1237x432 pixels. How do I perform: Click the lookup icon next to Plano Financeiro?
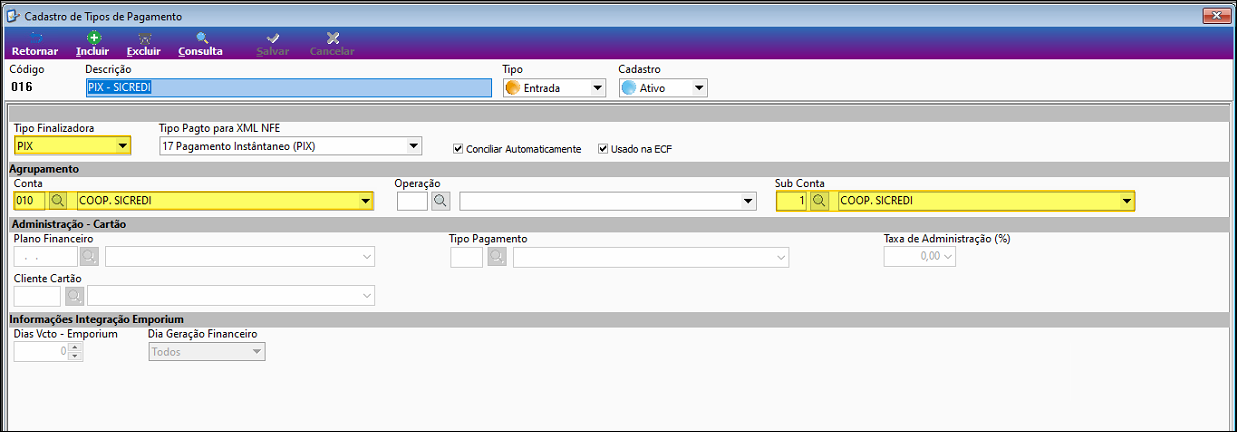tap(89, 257)
